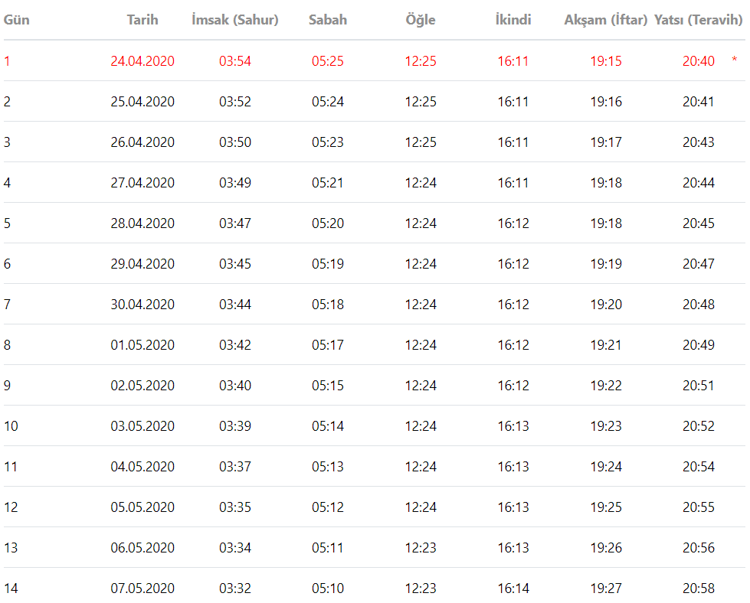
Task: Click the Tarih column header
Action: (142, 20)
